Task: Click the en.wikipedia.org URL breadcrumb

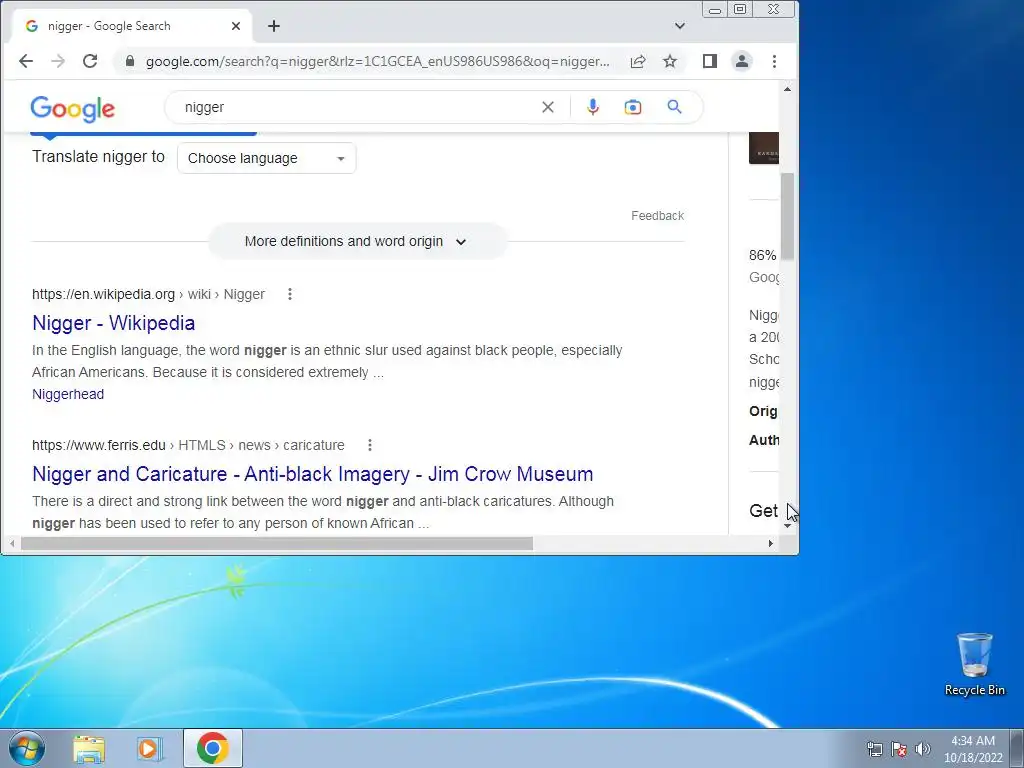Action: tap(148, 295)
